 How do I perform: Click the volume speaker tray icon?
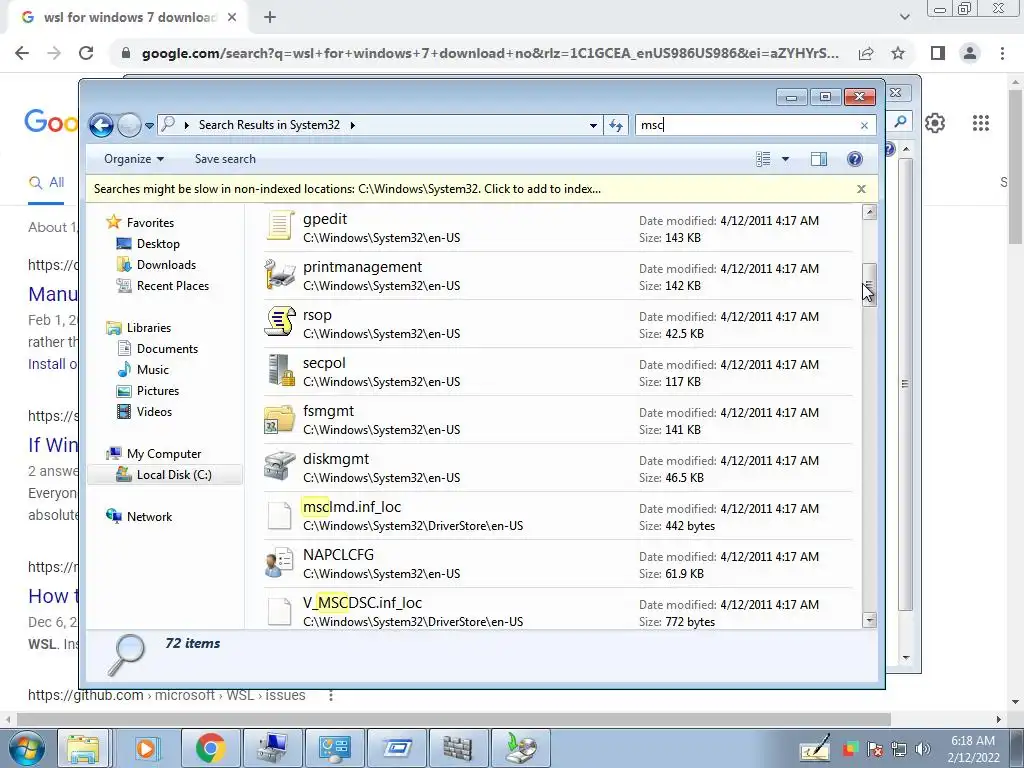pyautogui.click(x=923, y=749)
